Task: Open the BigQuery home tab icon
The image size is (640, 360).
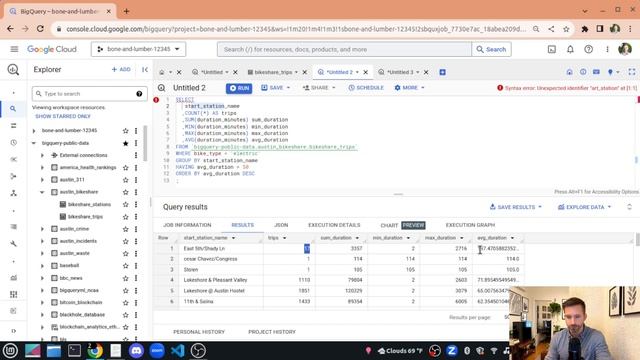Action: click(162, 72)
